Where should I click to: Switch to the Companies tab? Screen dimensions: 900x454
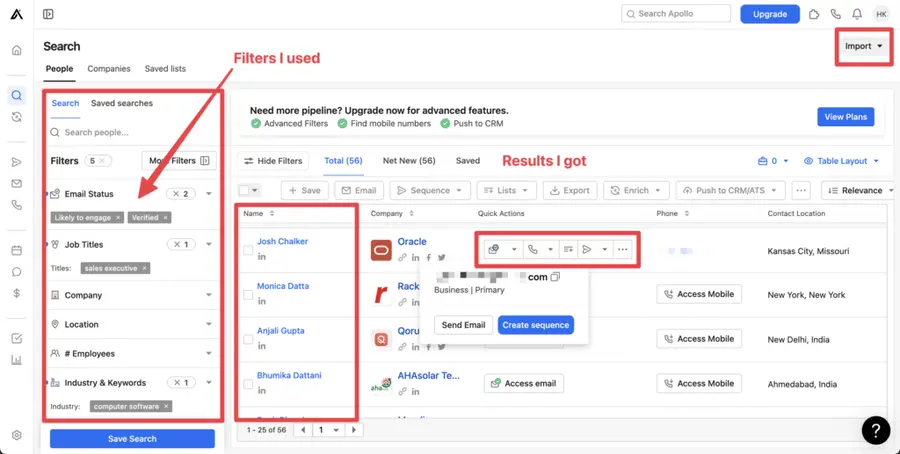pyautogui.click(x=108, y=68)
